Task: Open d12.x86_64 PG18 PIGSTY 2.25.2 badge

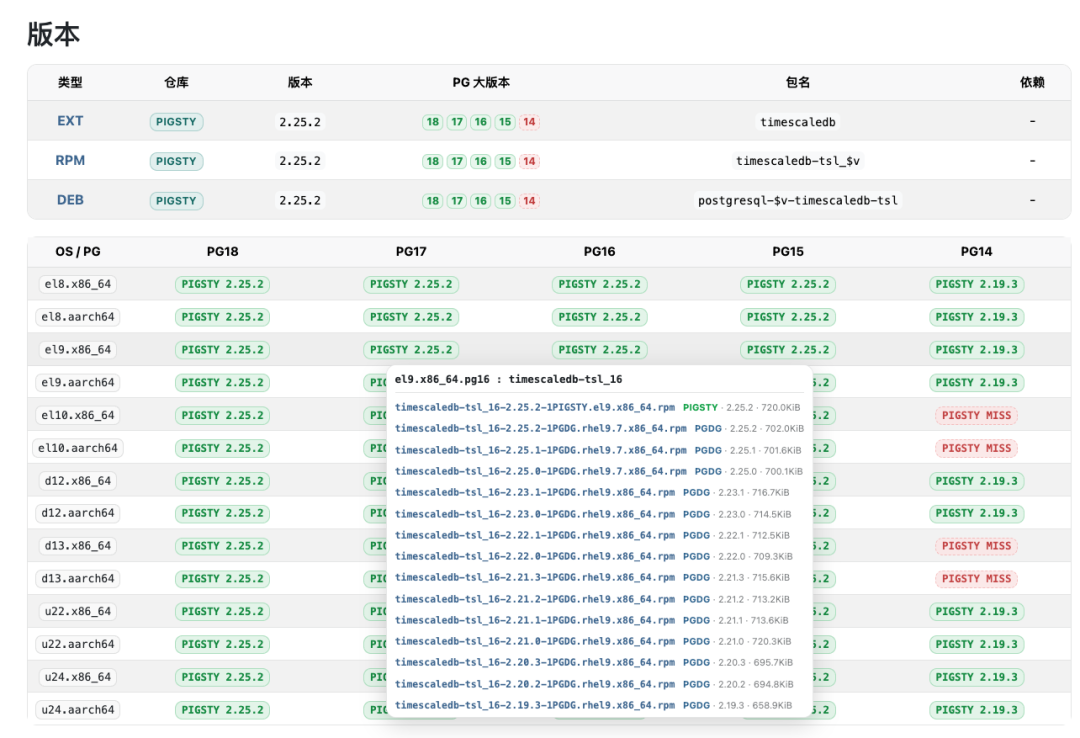Action: click(222, 481)
